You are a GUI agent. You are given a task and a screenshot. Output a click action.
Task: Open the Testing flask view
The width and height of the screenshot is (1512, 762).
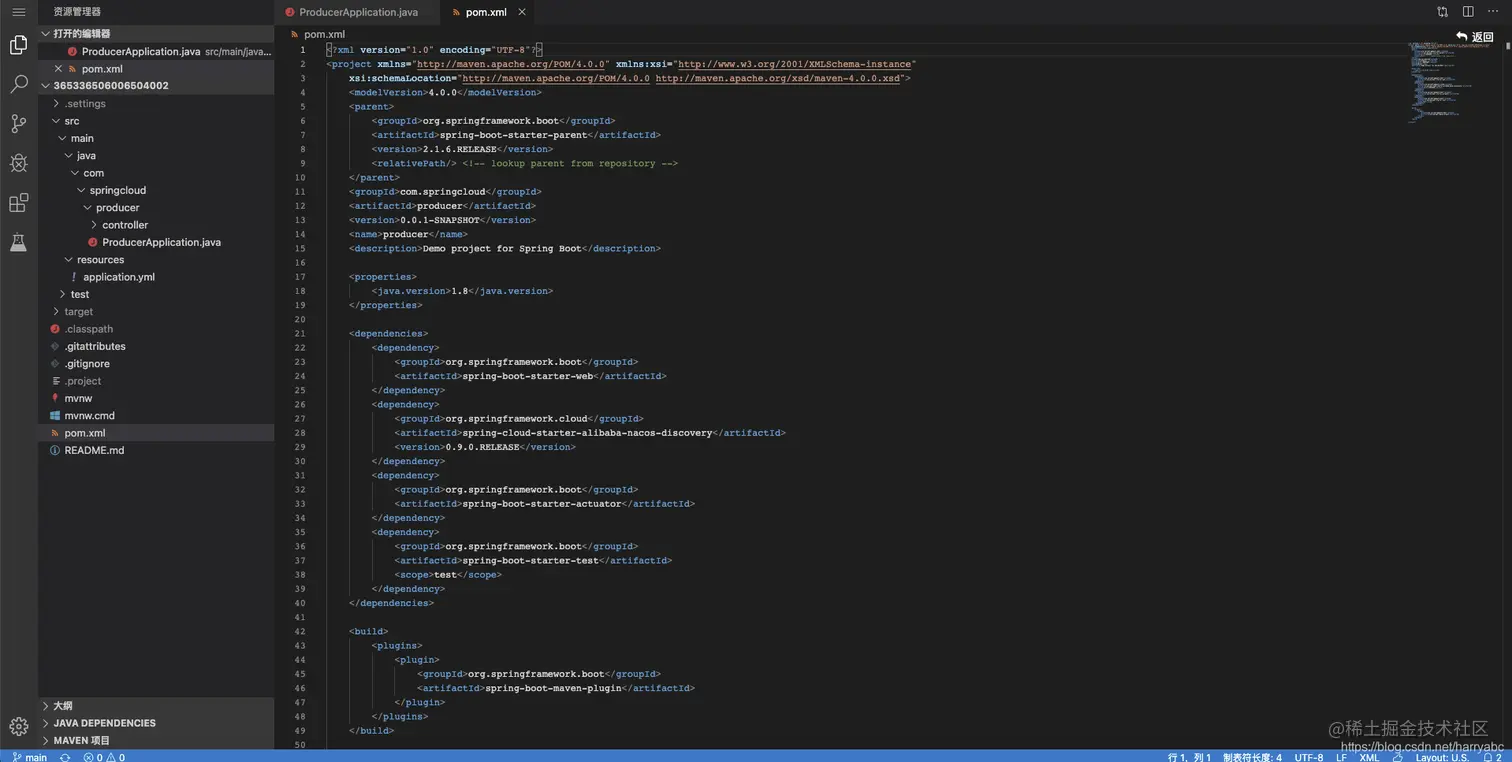[18, 242]
